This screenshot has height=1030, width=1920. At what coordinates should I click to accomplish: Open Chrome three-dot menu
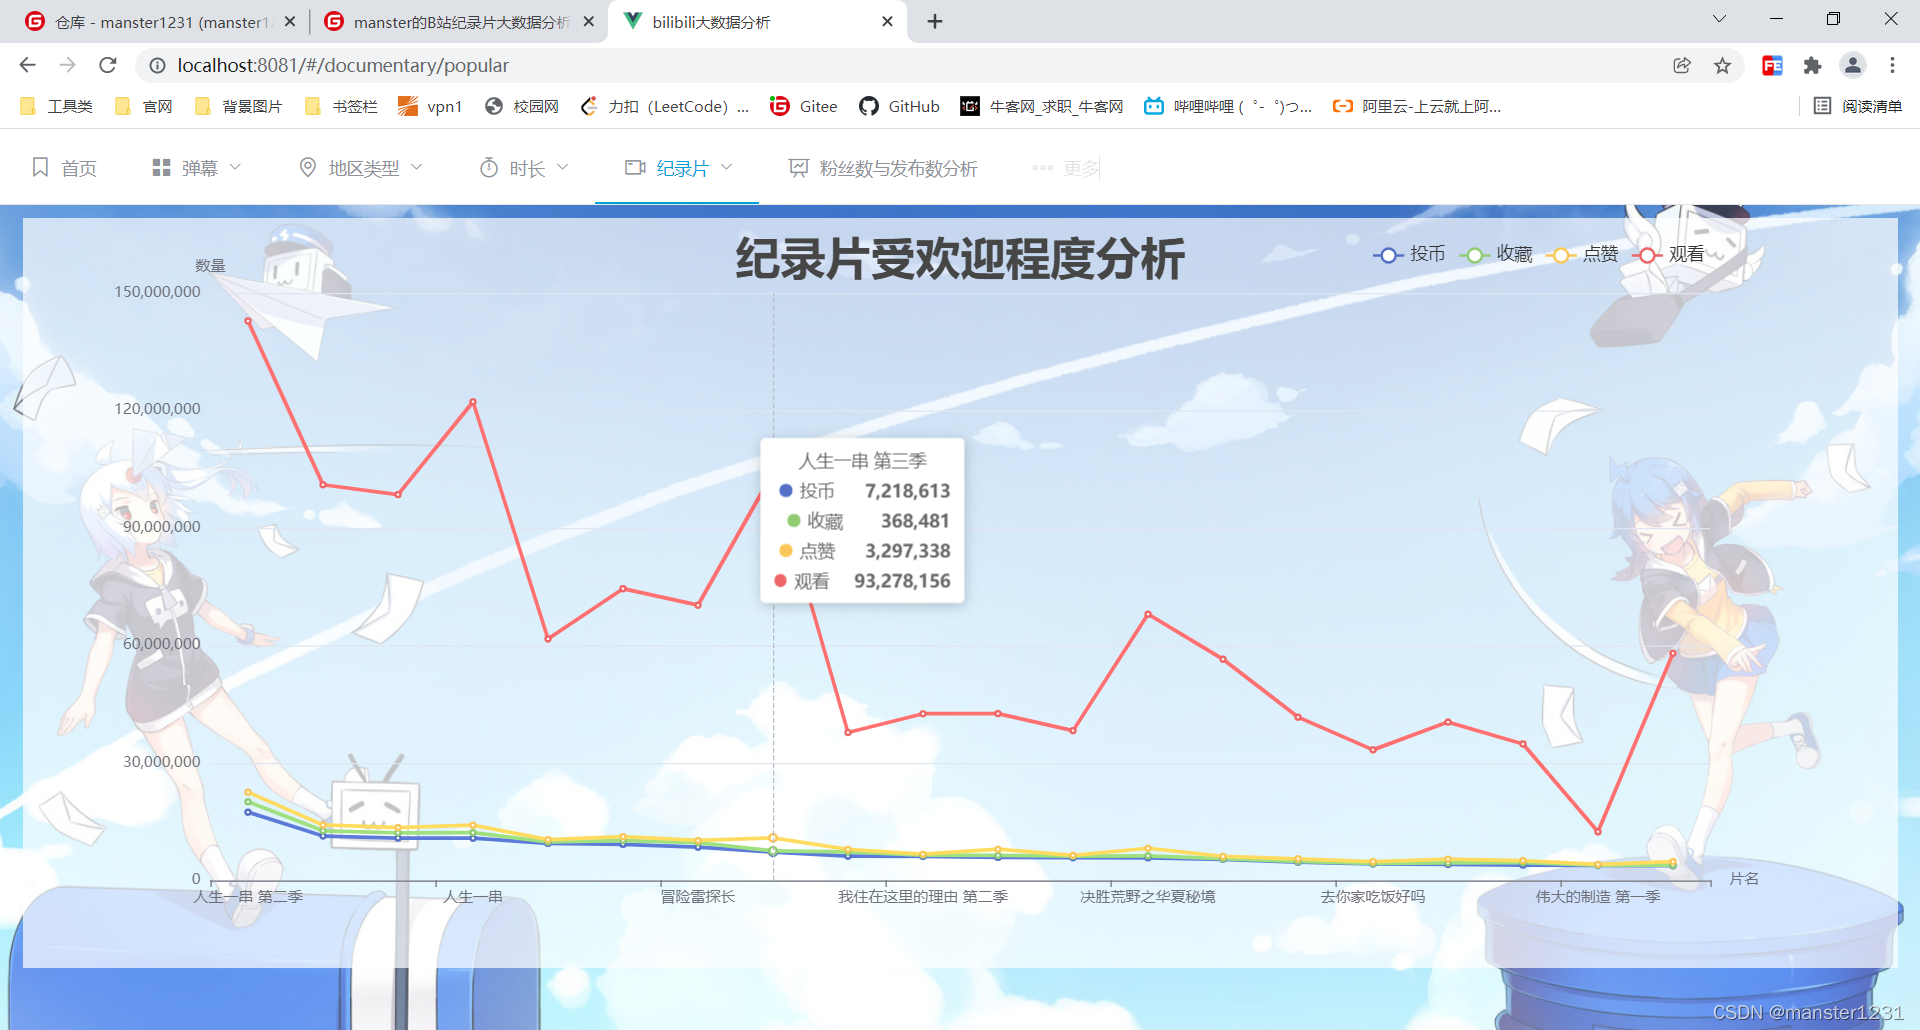[1892, 65]
